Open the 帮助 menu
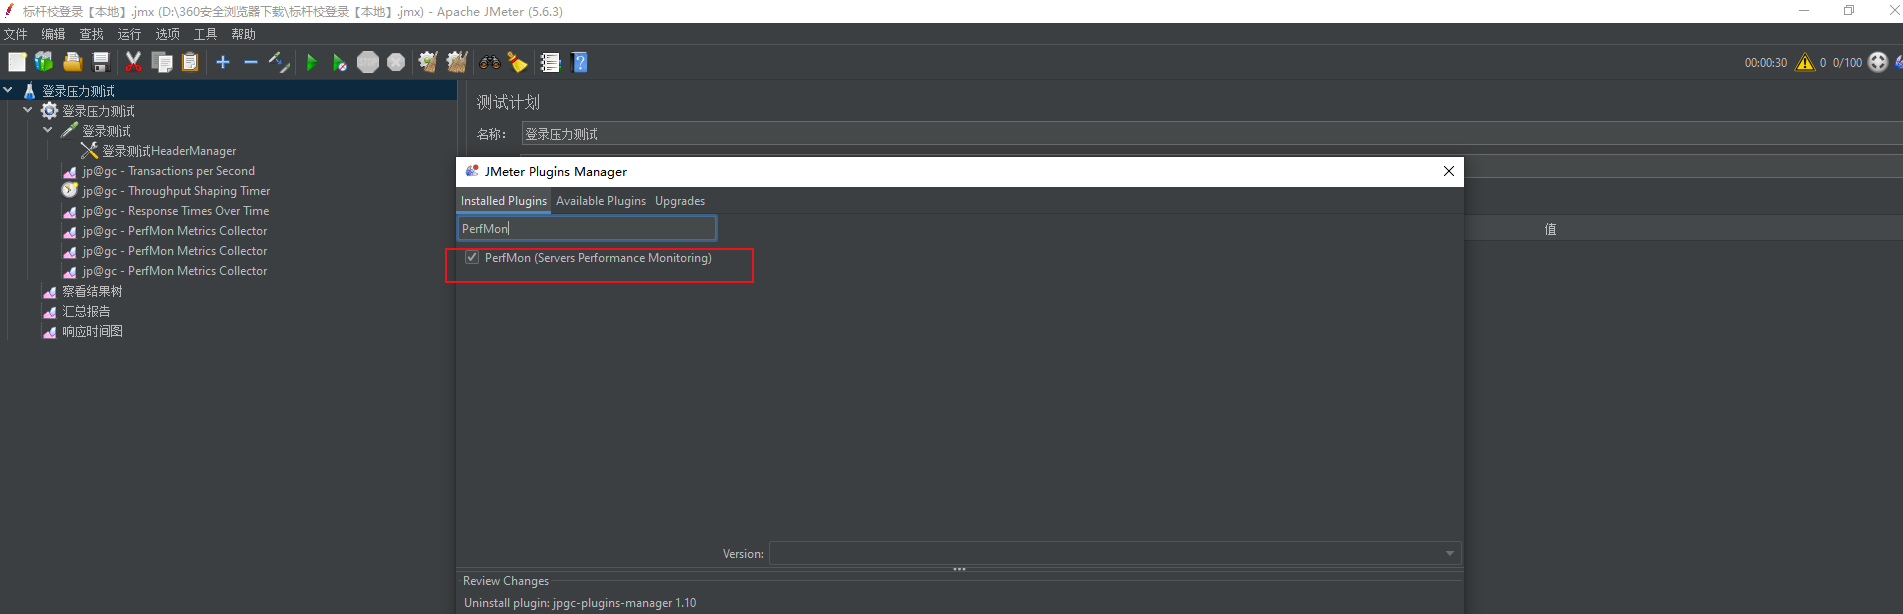 click(243, 34)
